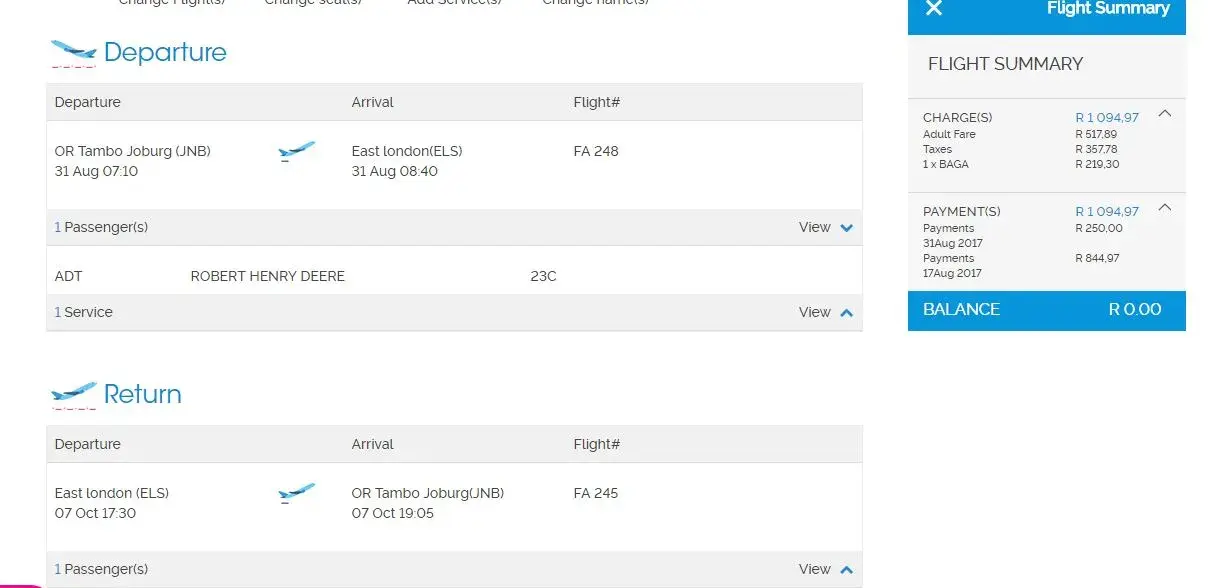The height and width of the screenshot is (588, 1208).
Task: Collapse the PAYMENT(S) section chevron
Action: pyautogui.click(x=1164, y=208)
